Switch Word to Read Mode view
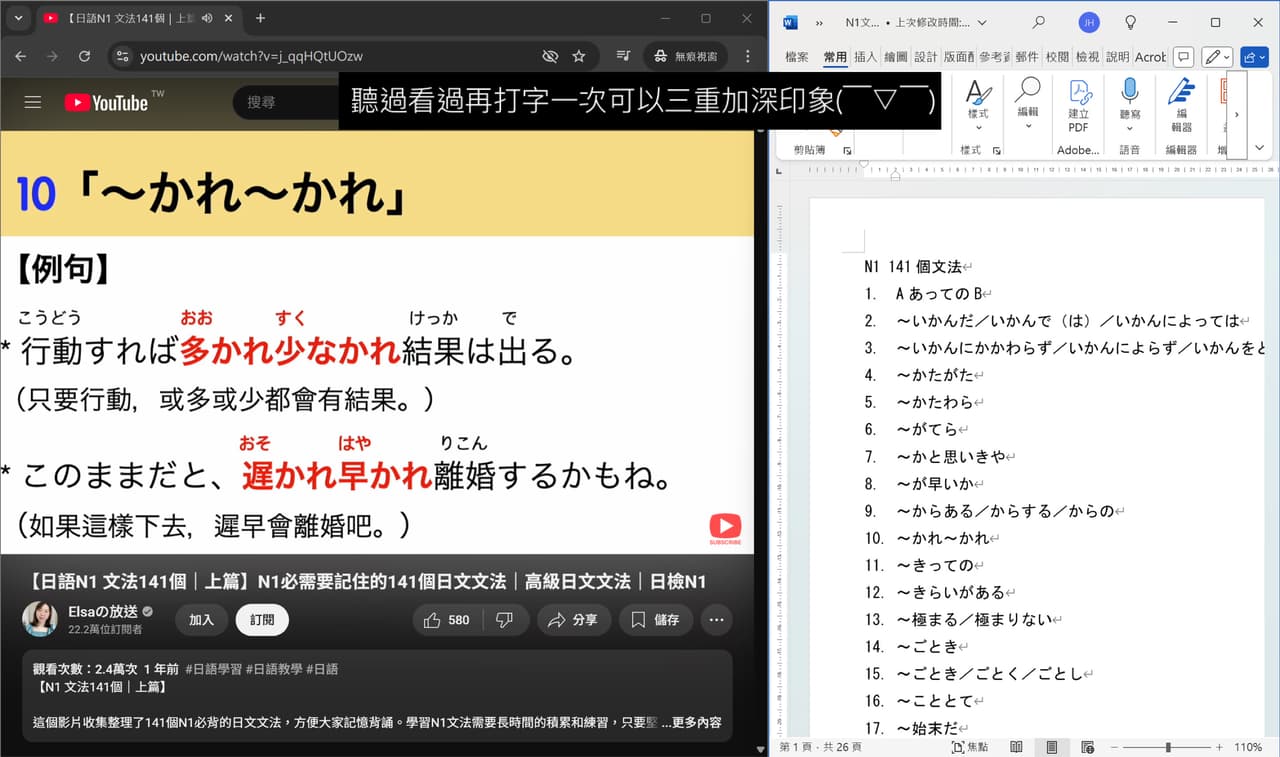 pyautogui.click(x=1016, y=747)
